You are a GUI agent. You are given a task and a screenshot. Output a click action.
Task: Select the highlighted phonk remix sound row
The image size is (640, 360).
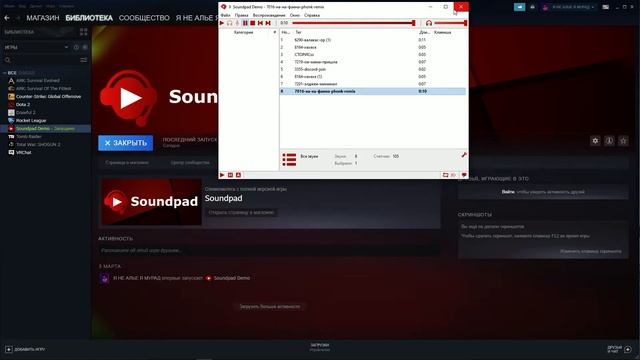[x=373, y=91]
